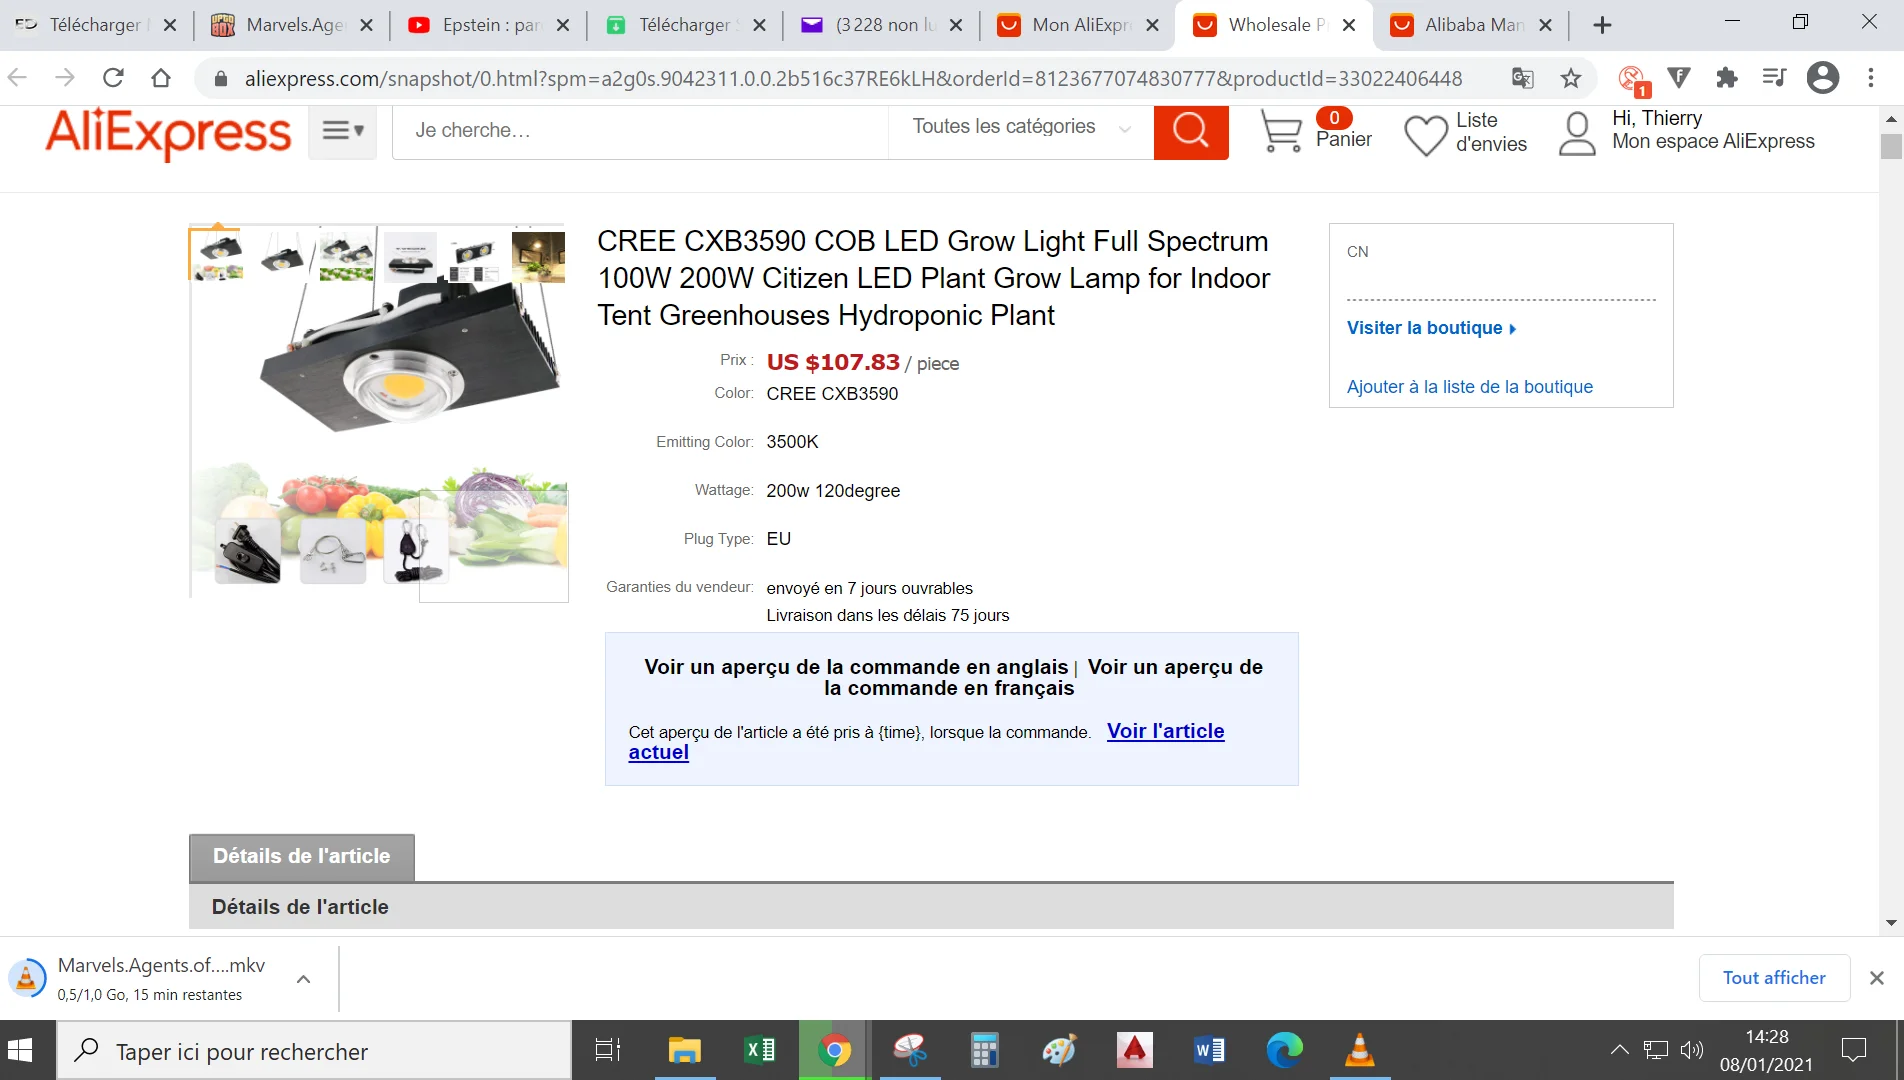The height and width of the screenshot is (1080, 1904).
Task: Click the user account profile icon
Action: coord(1577,134)
